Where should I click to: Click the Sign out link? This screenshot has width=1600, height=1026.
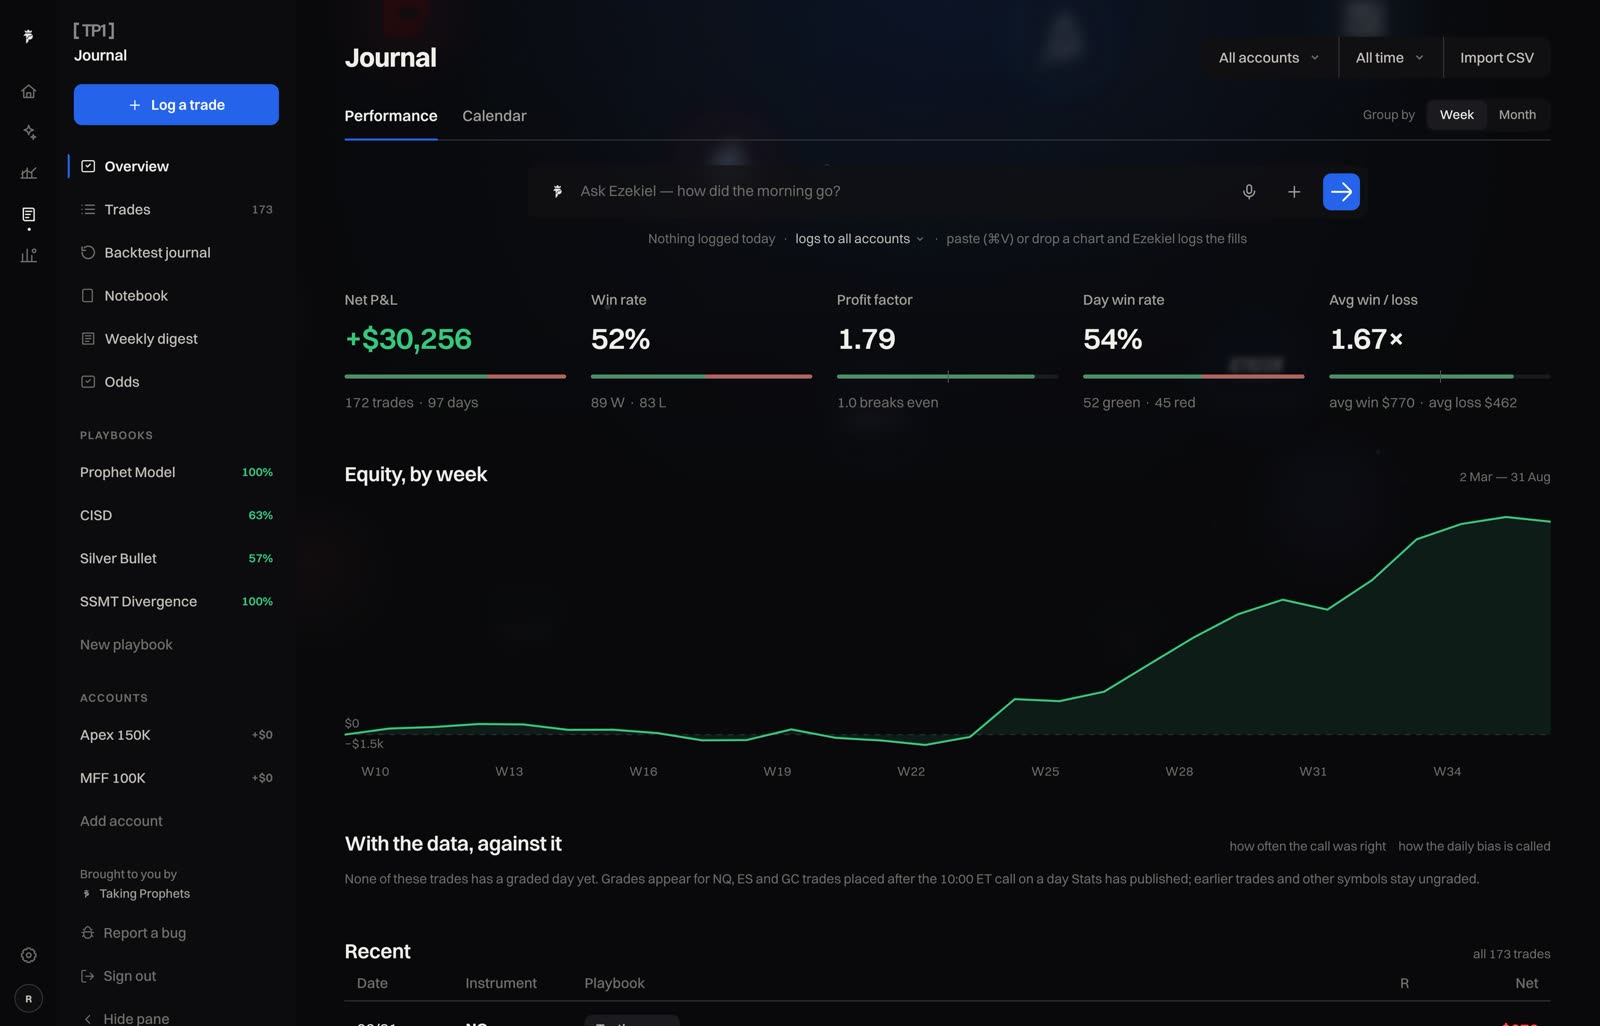119,975
